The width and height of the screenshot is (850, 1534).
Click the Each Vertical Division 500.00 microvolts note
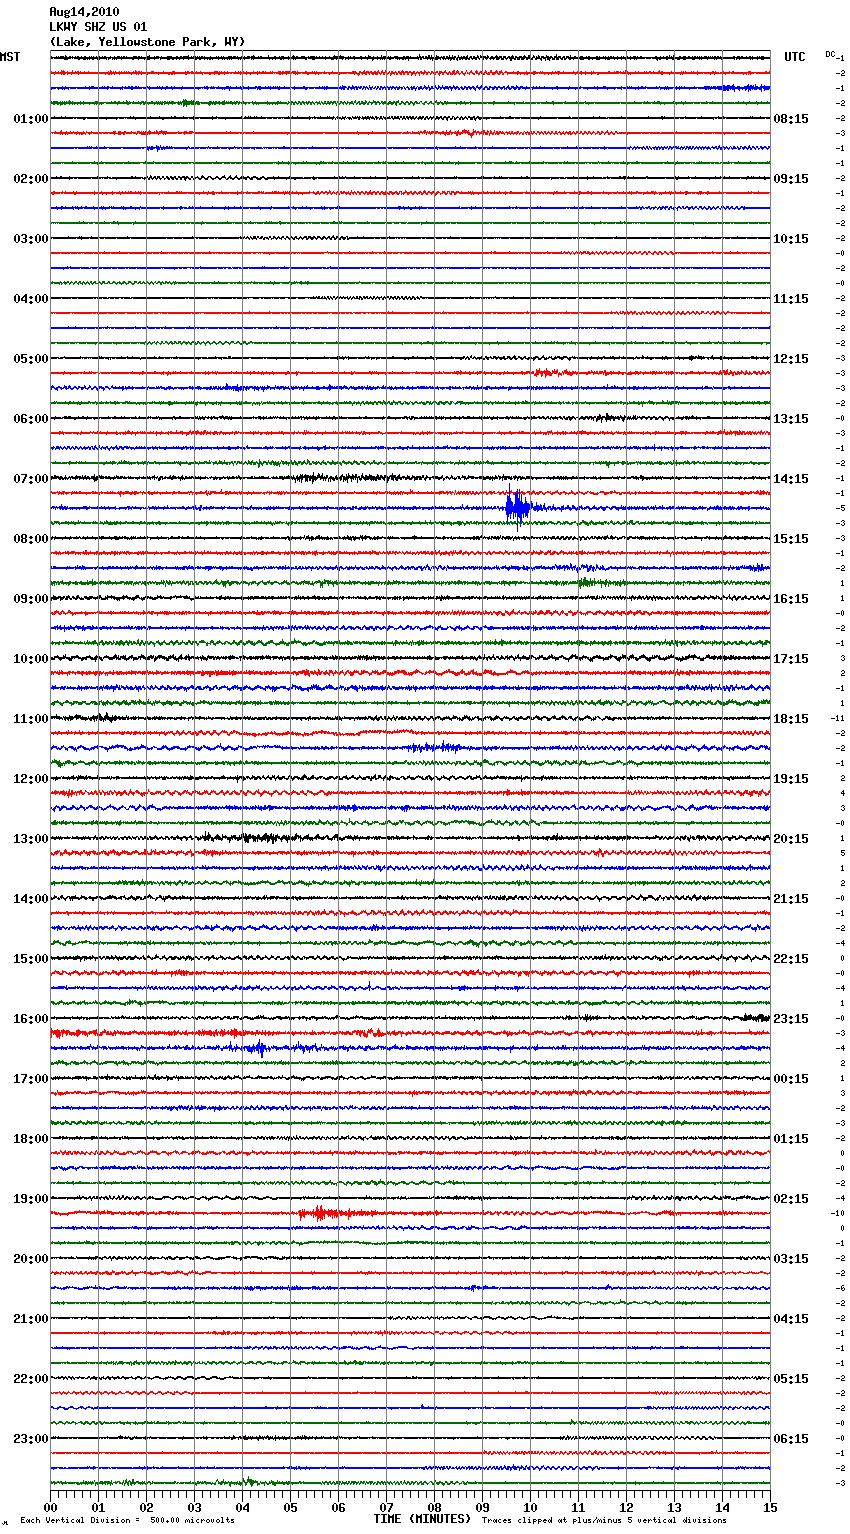point(127,1520)
